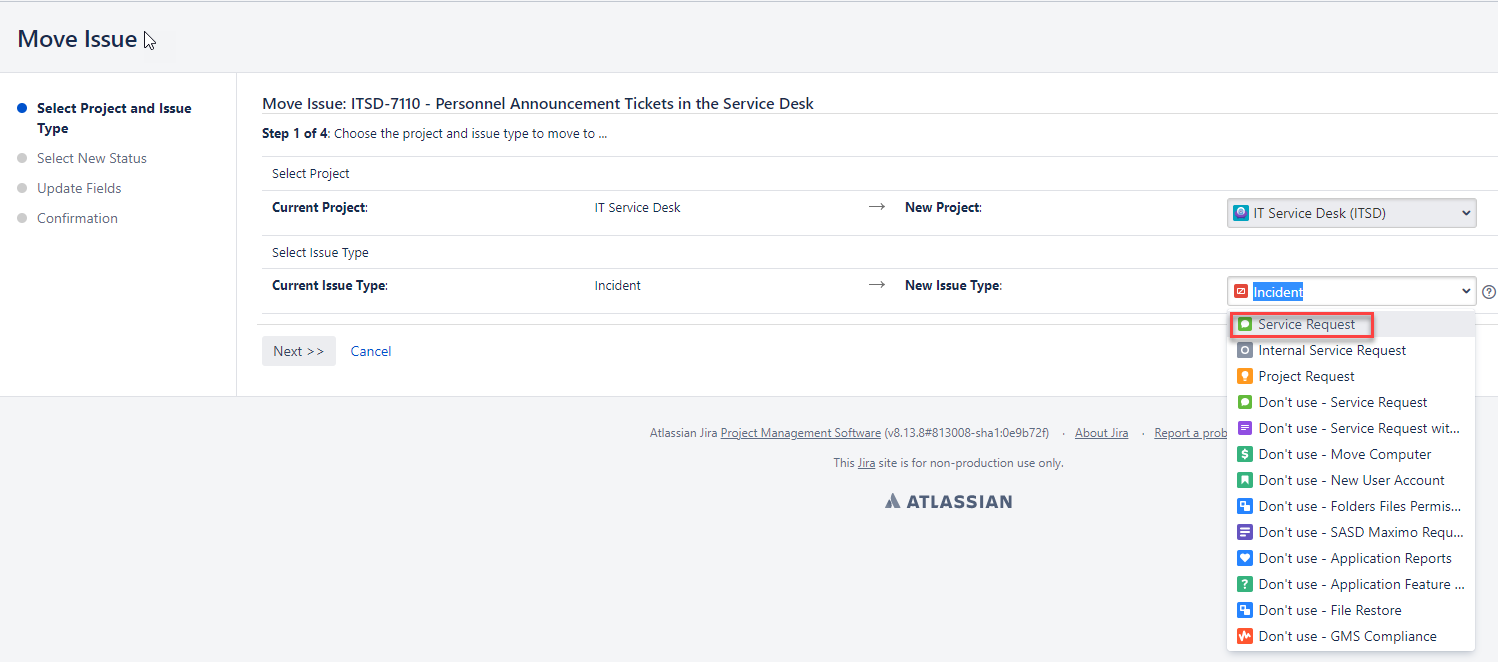The image size is (1498, 662).
Task: Click the Next >> button
Action: (299, 351)
